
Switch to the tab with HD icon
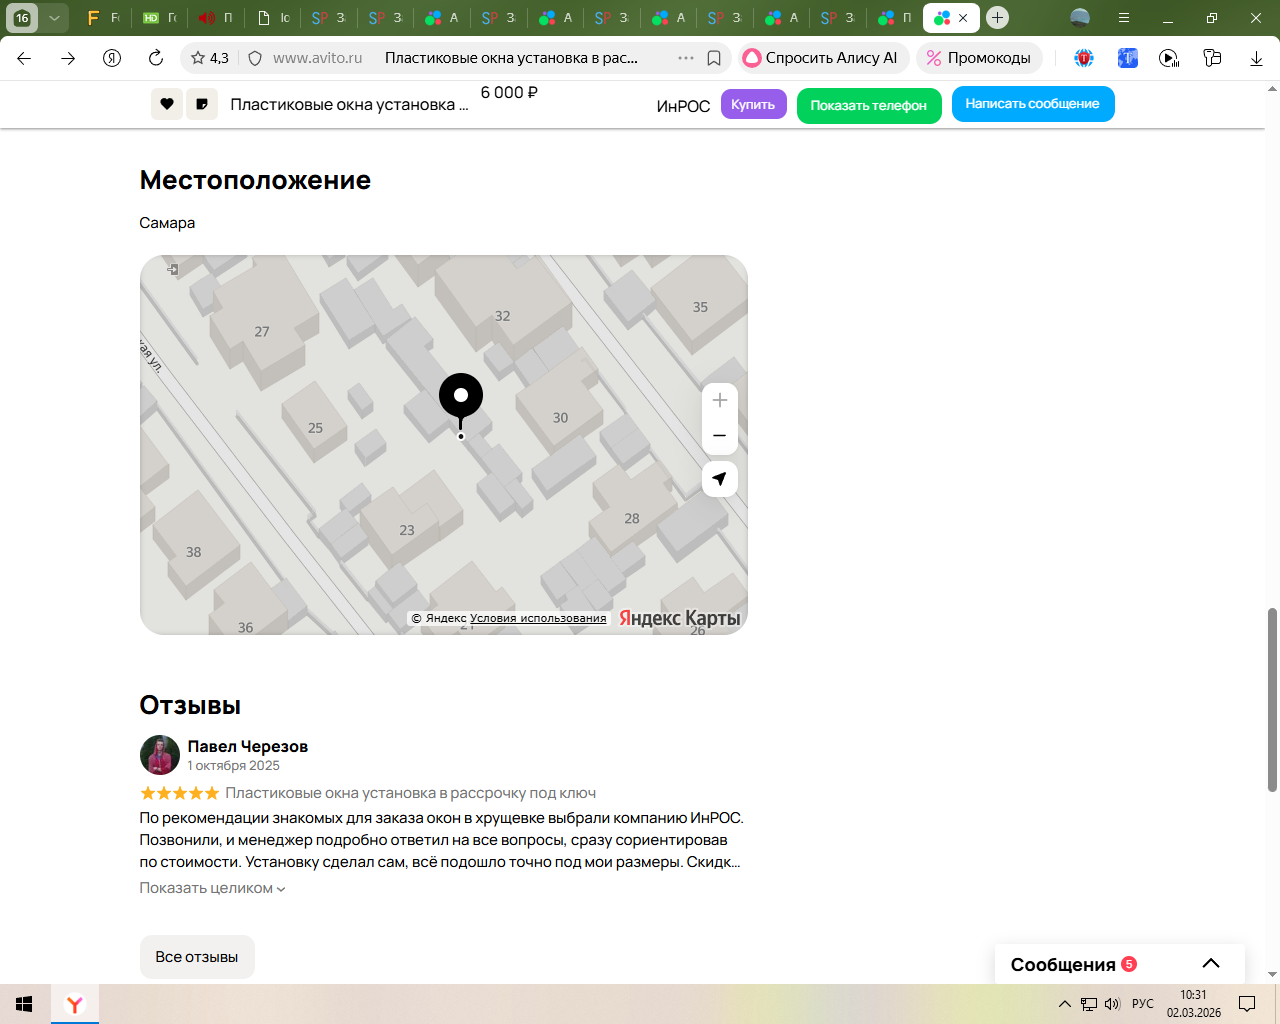159,18
